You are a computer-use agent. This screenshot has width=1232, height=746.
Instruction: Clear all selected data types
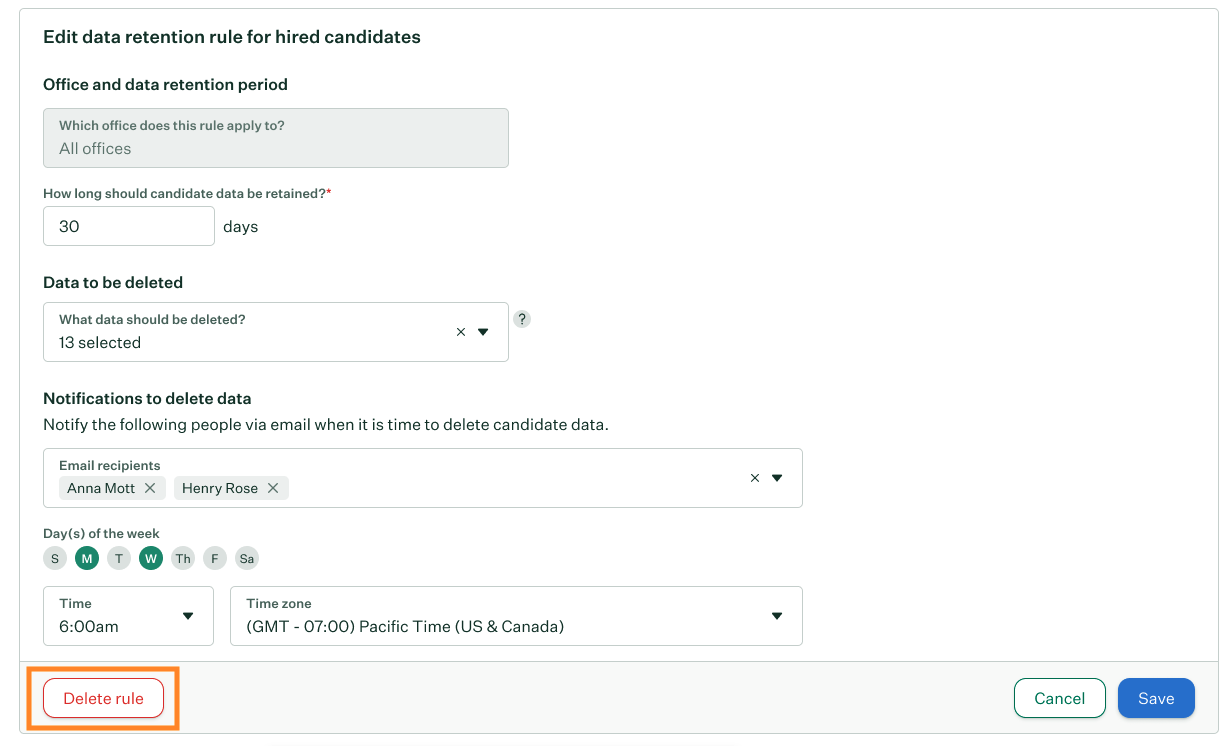(x=461, y=332)
